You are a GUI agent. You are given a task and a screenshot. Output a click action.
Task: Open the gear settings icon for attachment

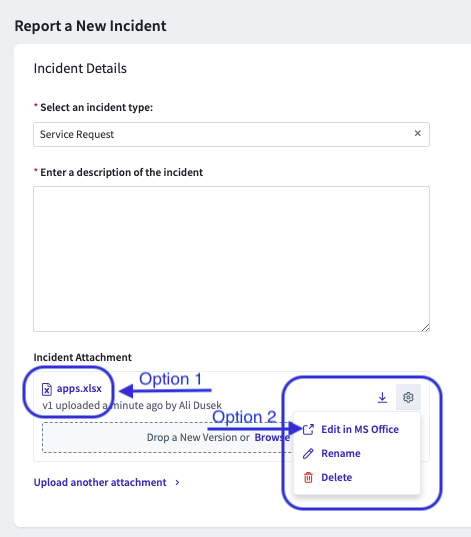point(408,397)
